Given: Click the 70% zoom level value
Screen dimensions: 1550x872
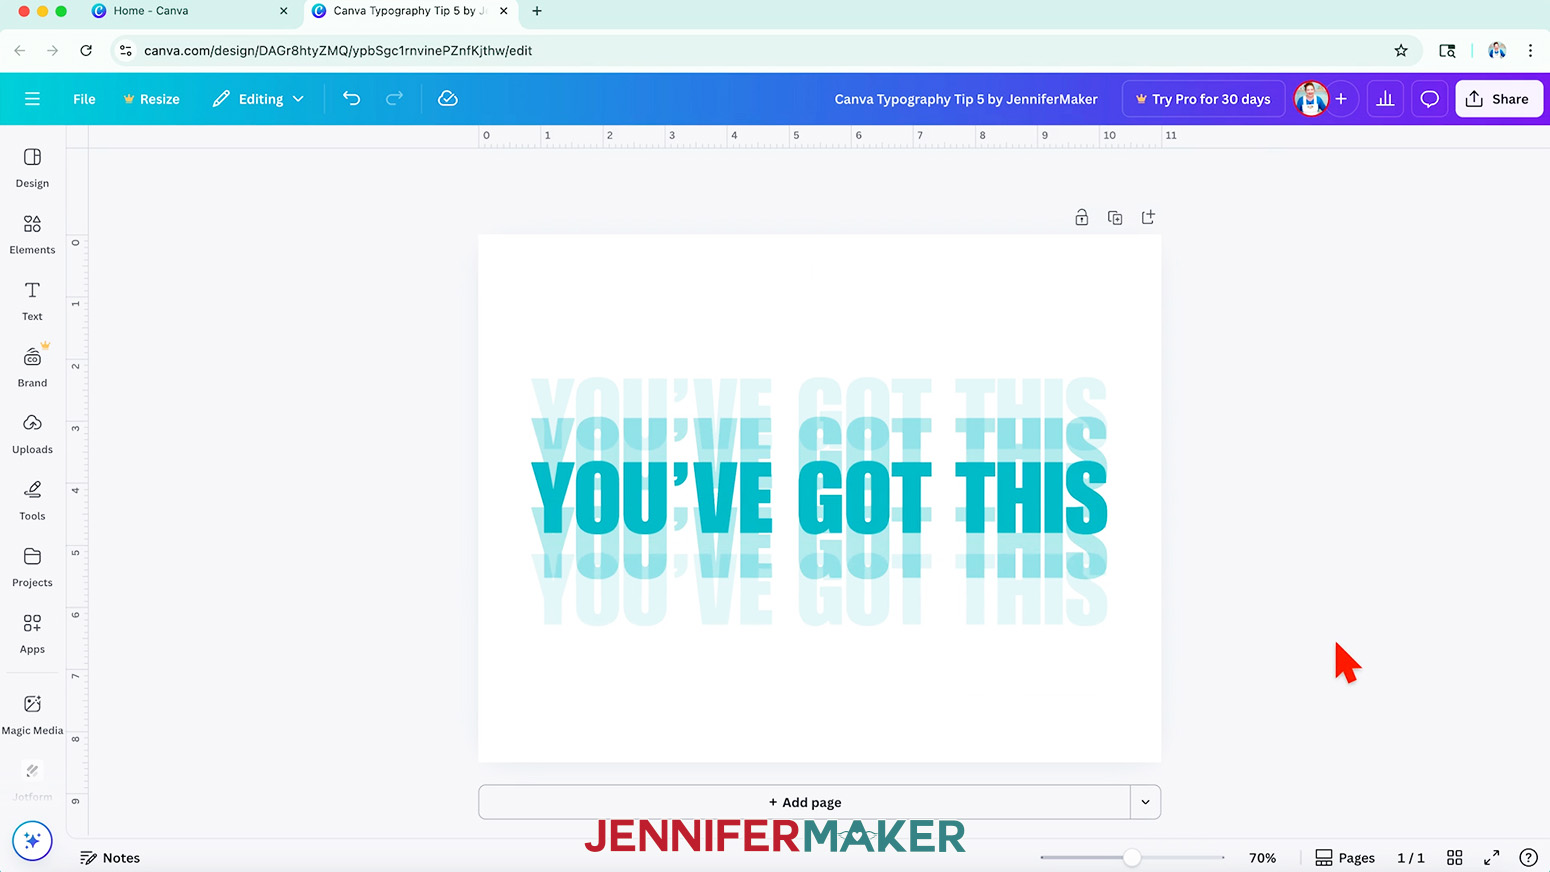Looking at the screenshot, I should tap(1262, 858).
